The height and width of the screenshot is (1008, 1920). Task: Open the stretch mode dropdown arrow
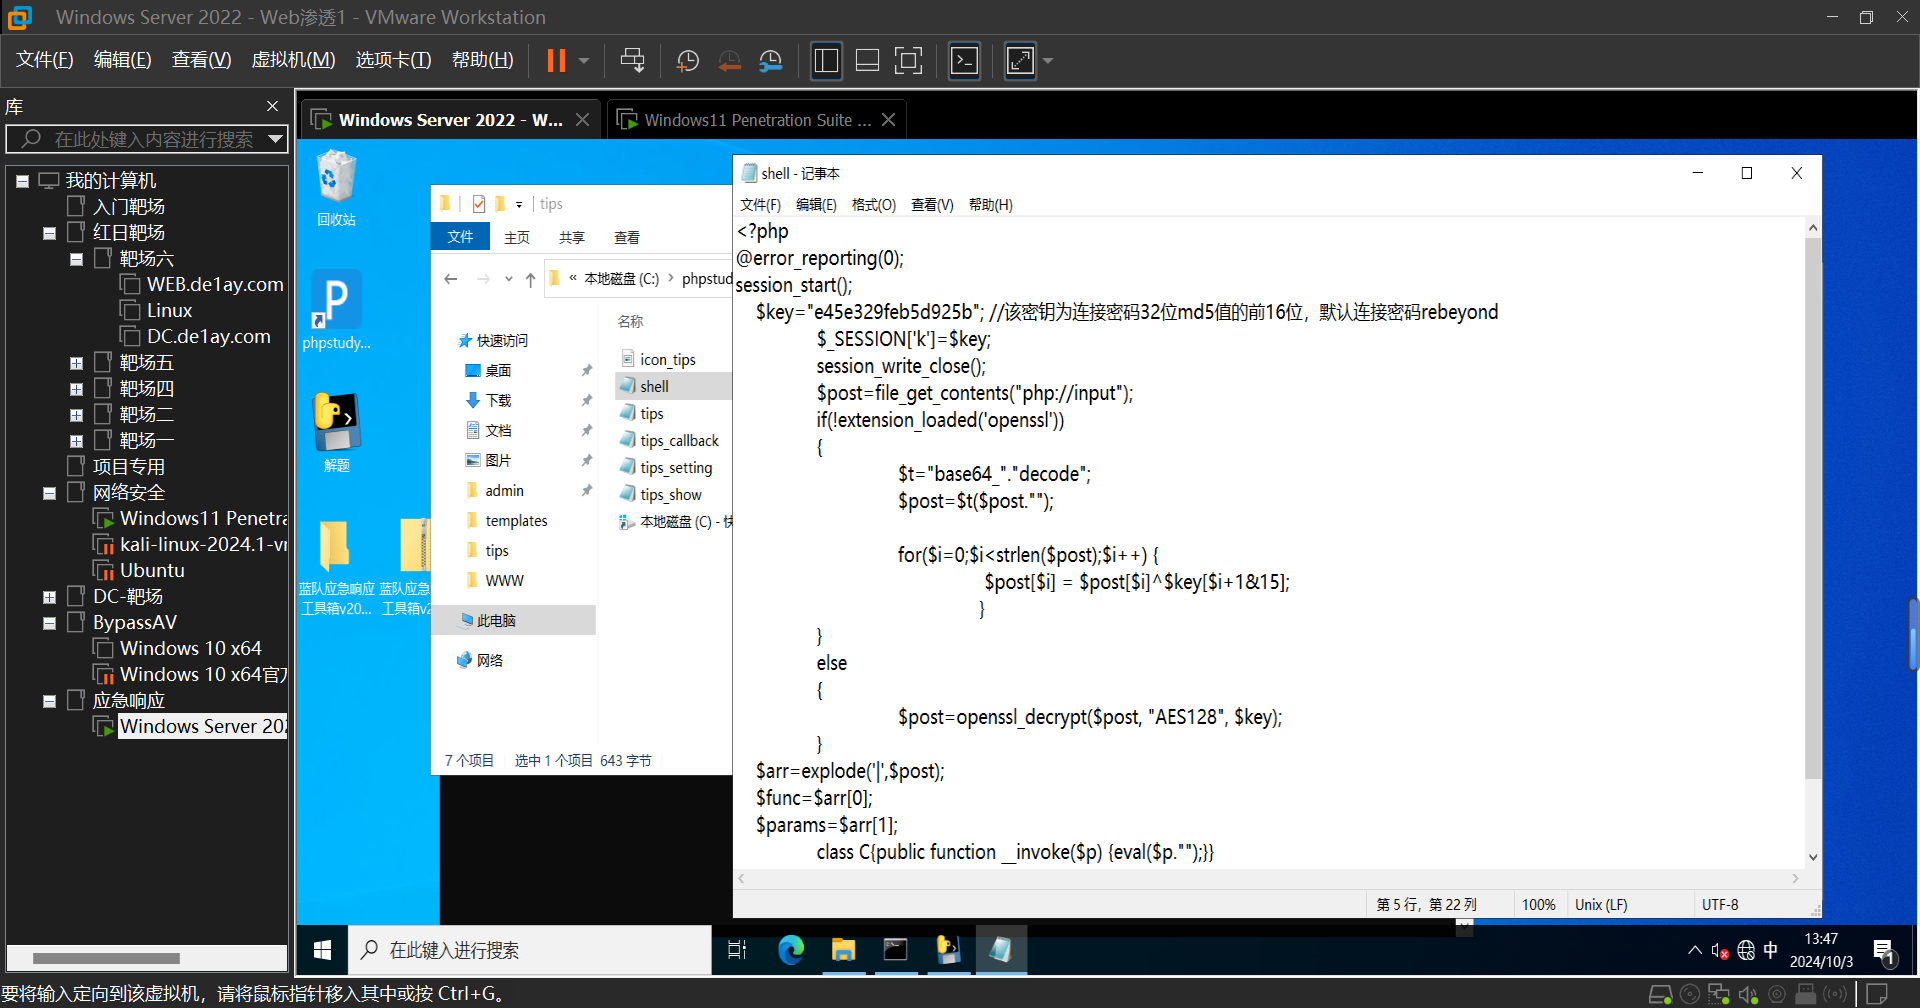(x=1048, y=61)
